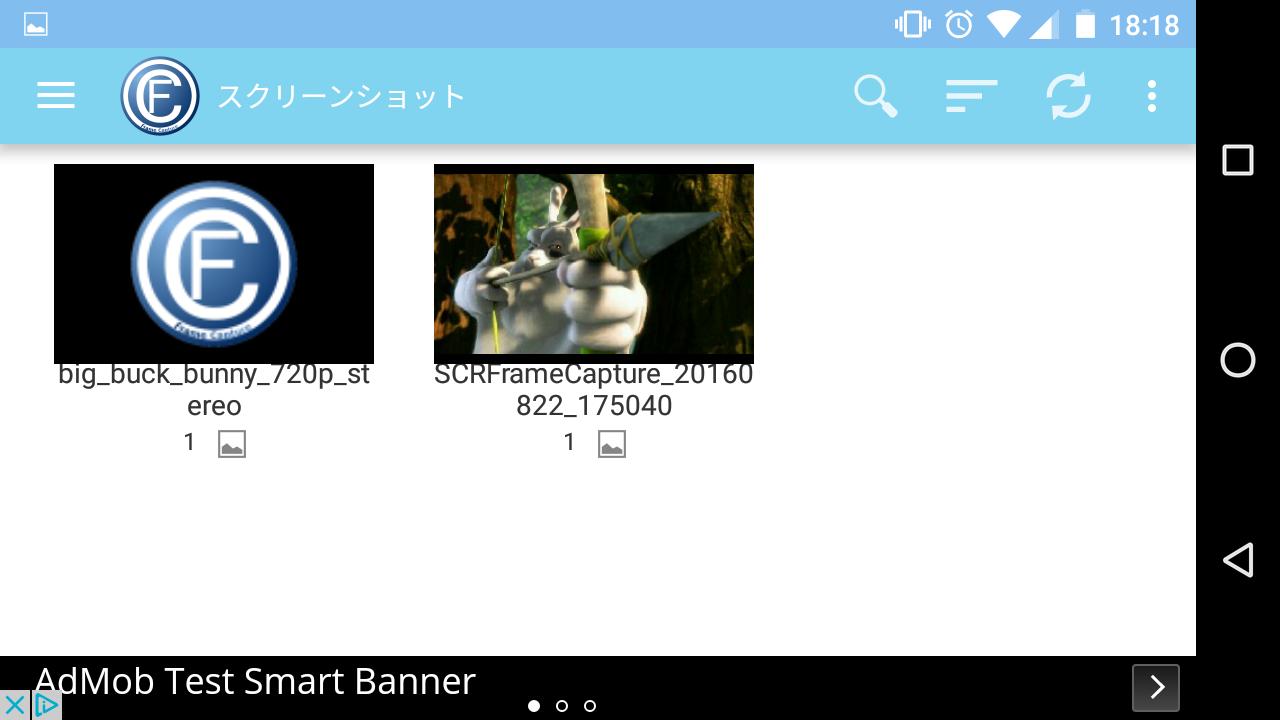
Task: Close the ad with X icon
Action: (x=14, y=705)
